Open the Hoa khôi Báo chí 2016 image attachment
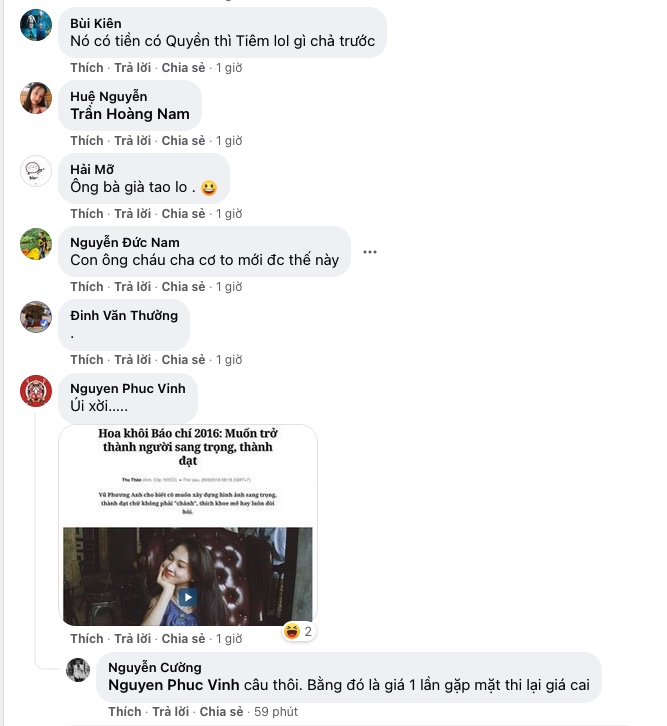Viewport: 667px width, 726px height. tap(188, 525)
